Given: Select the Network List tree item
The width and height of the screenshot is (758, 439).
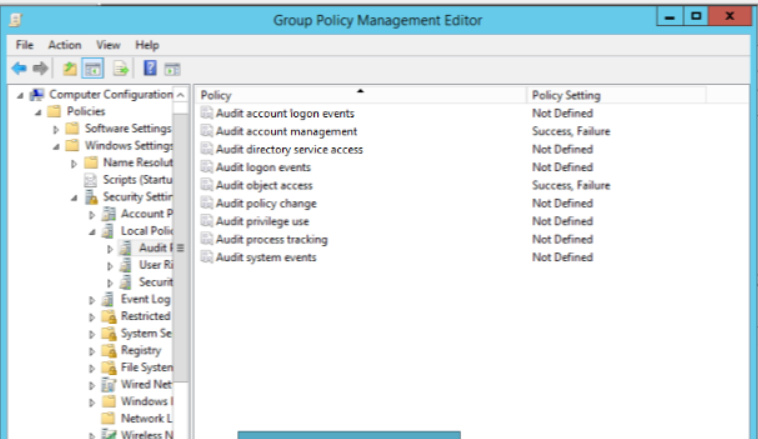Looking at the screenshot, I should point(146,419).
